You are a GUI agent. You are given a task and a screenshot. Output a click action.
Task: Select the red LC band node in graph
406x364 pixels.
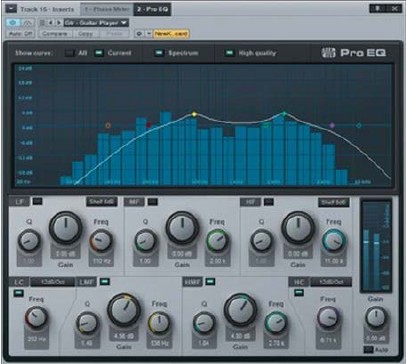pos(149,125)
